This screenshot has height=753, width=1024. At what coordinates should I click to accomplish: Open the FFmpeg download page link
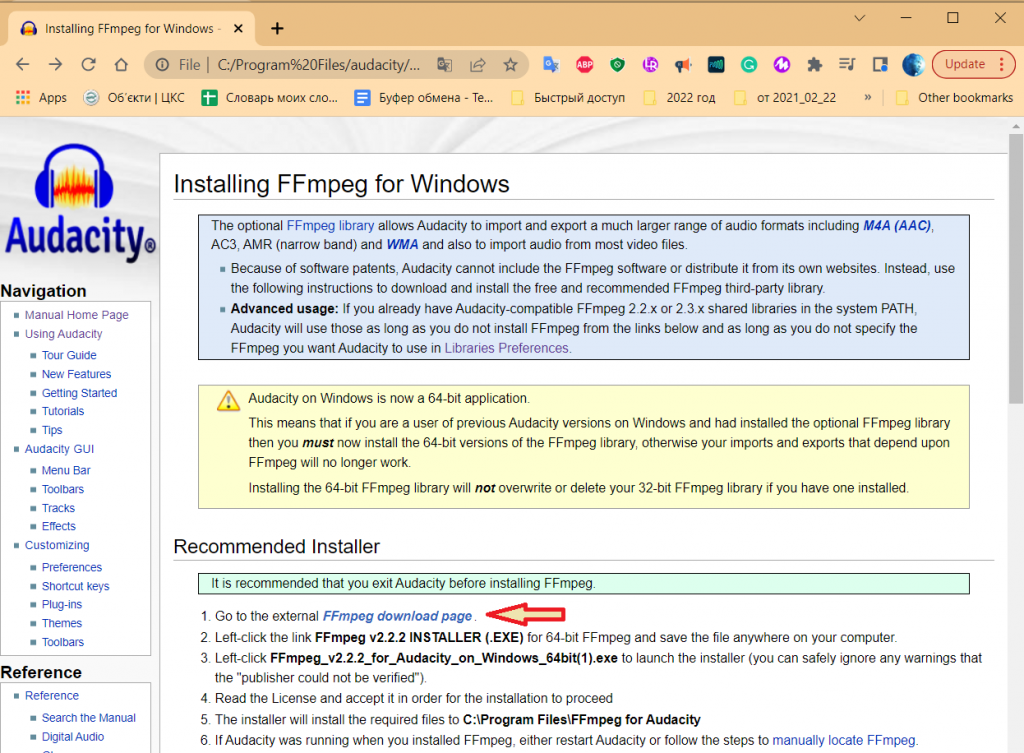click(x=397, y=617)
